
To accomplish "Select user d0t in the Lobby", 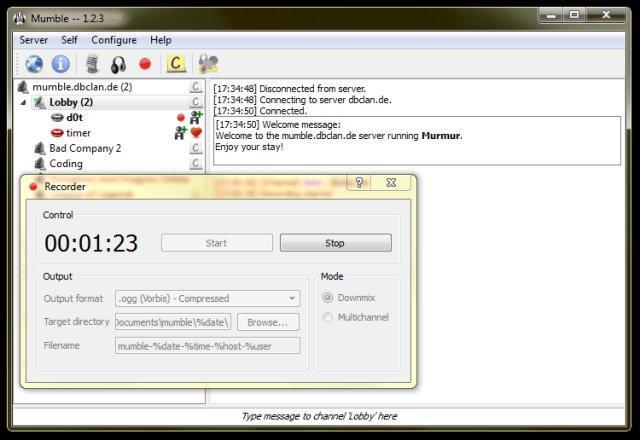I will pos(74,118).
